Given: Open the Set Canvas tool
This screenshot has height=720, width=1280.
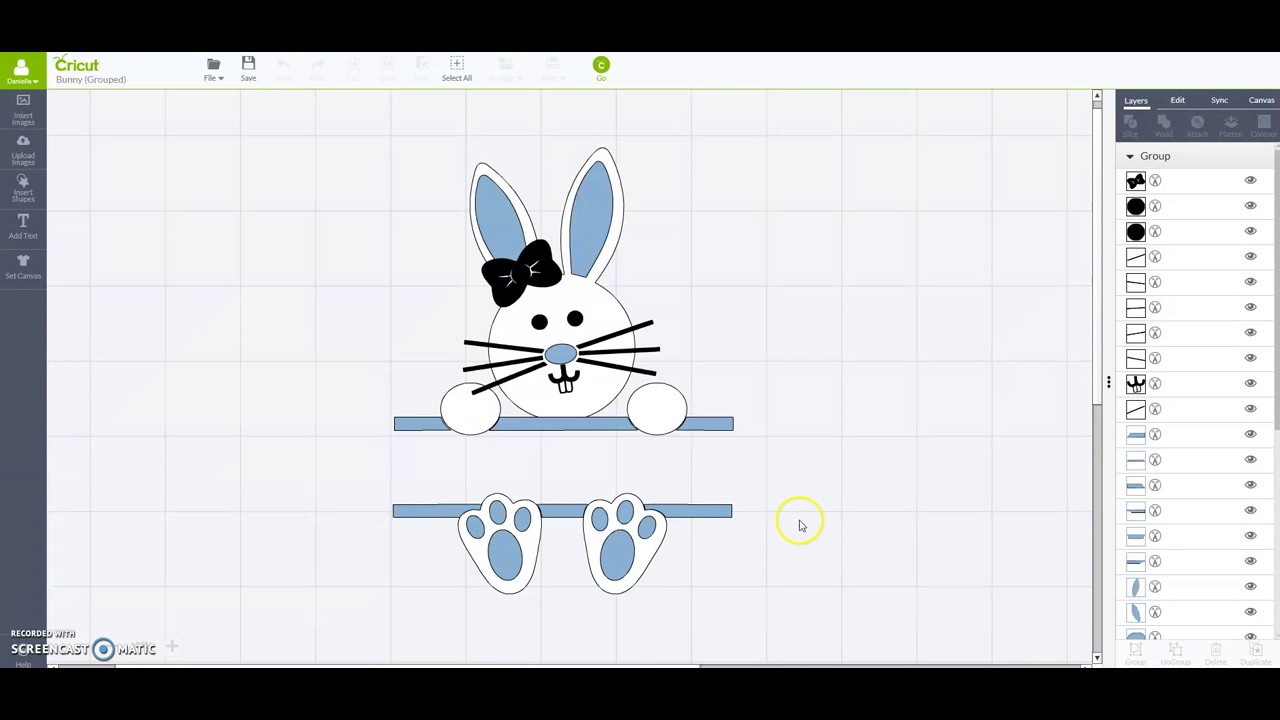Looking at the screenshot, I should pyautogui.click(x=23, y=267).
